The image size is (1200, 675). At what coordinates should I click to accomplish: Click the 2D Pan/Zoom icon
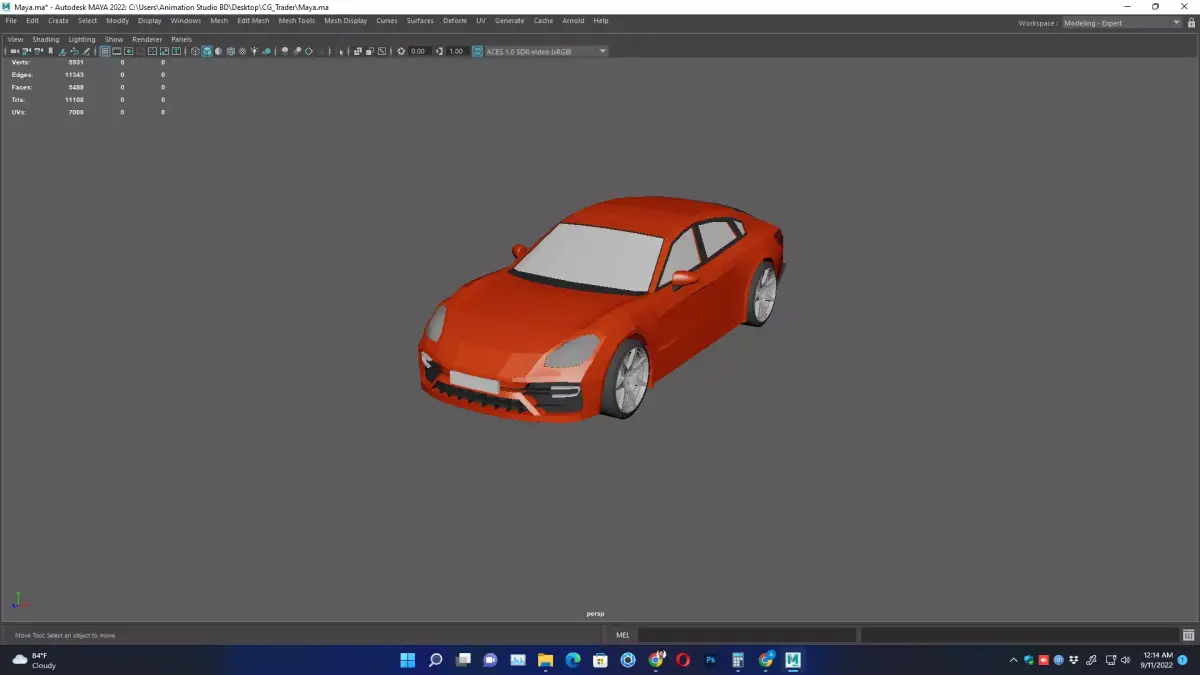click(x=75, y=51)
